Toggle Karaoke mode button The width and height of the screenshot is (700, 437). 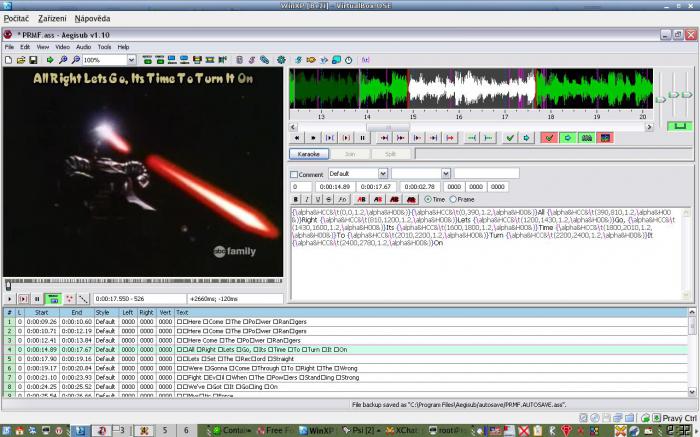click(x=309, y=154)
